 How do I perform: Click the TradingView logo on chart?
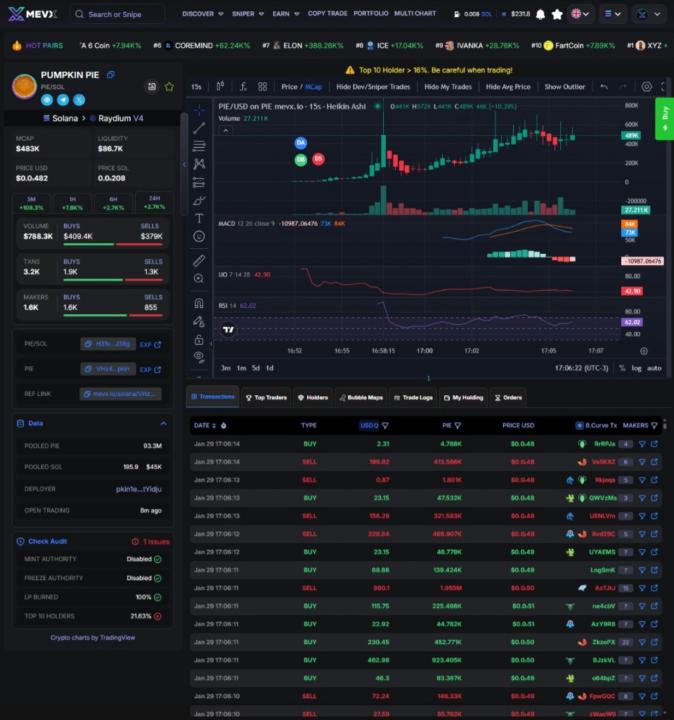228,329
